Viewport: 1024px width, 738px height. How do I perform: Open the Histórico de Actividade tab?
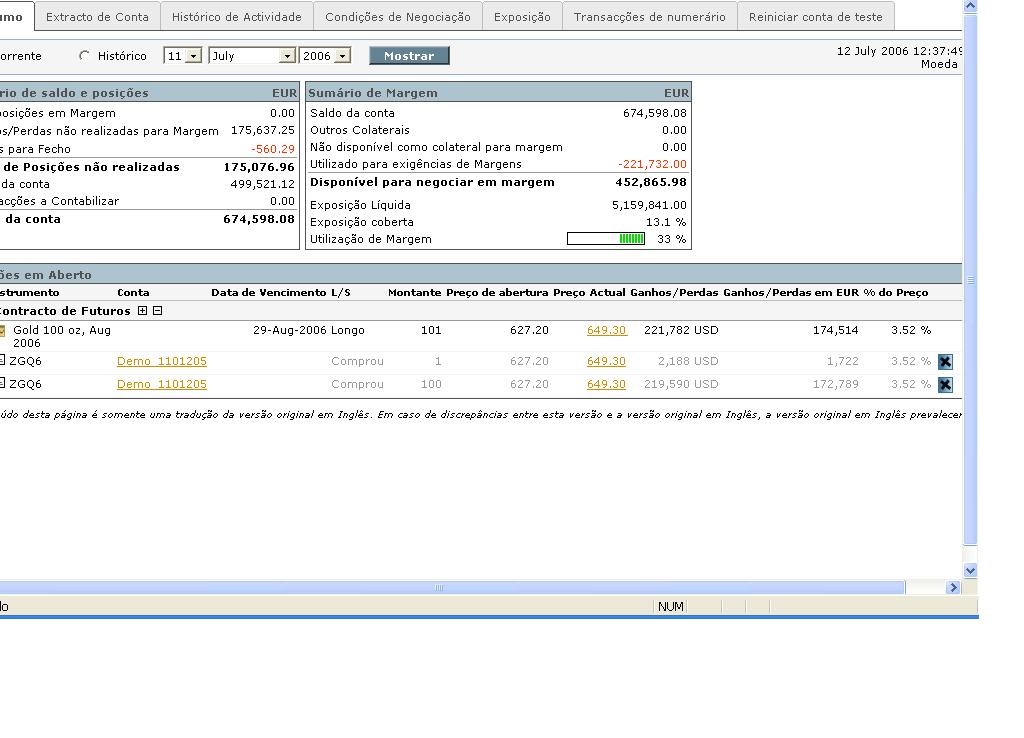[x=236, y=17]
